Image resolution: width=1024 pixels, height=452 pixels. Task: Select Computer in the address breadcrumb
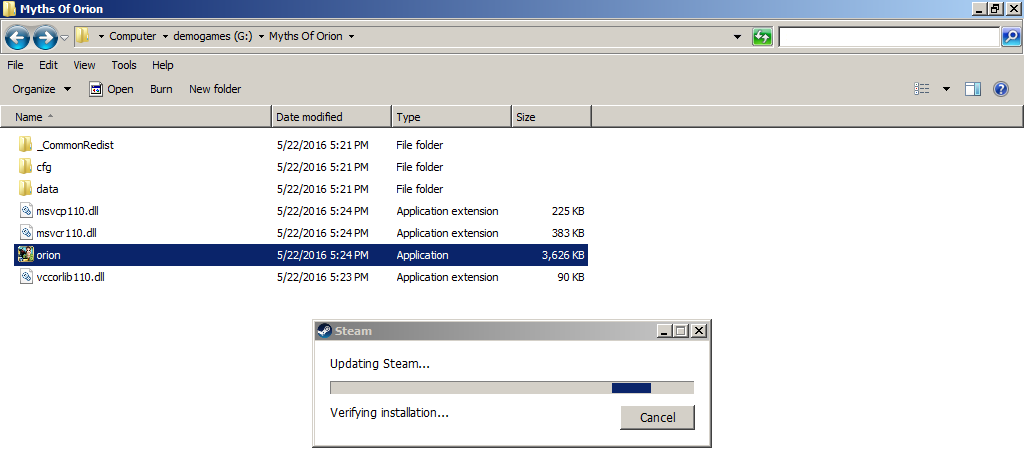[x=133, y=36]
